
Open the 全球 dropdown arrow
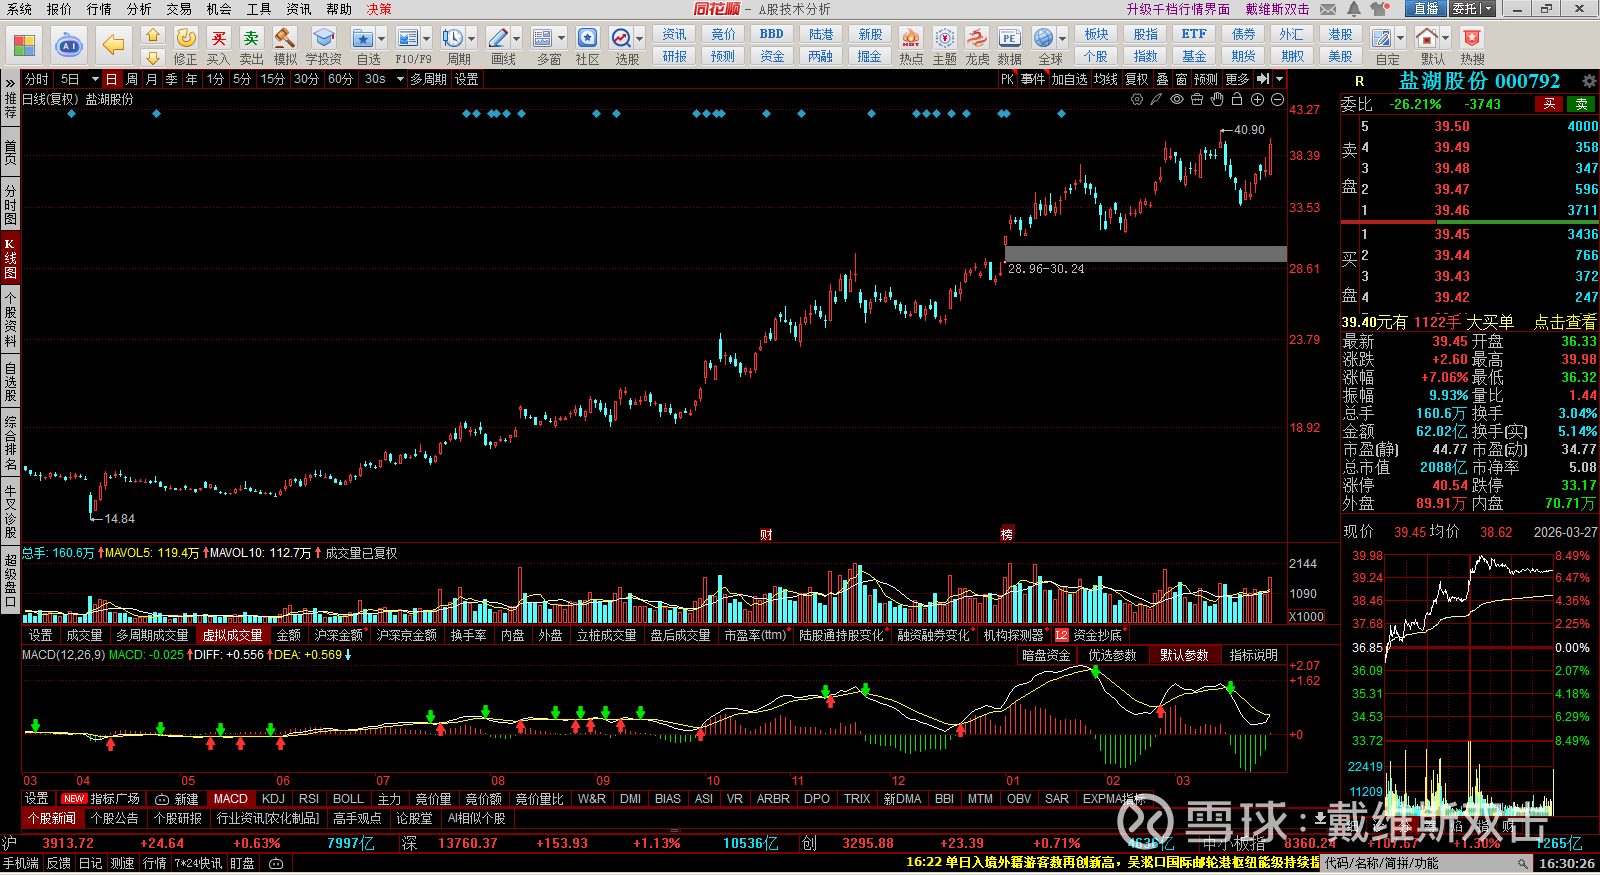point(1062,39)
